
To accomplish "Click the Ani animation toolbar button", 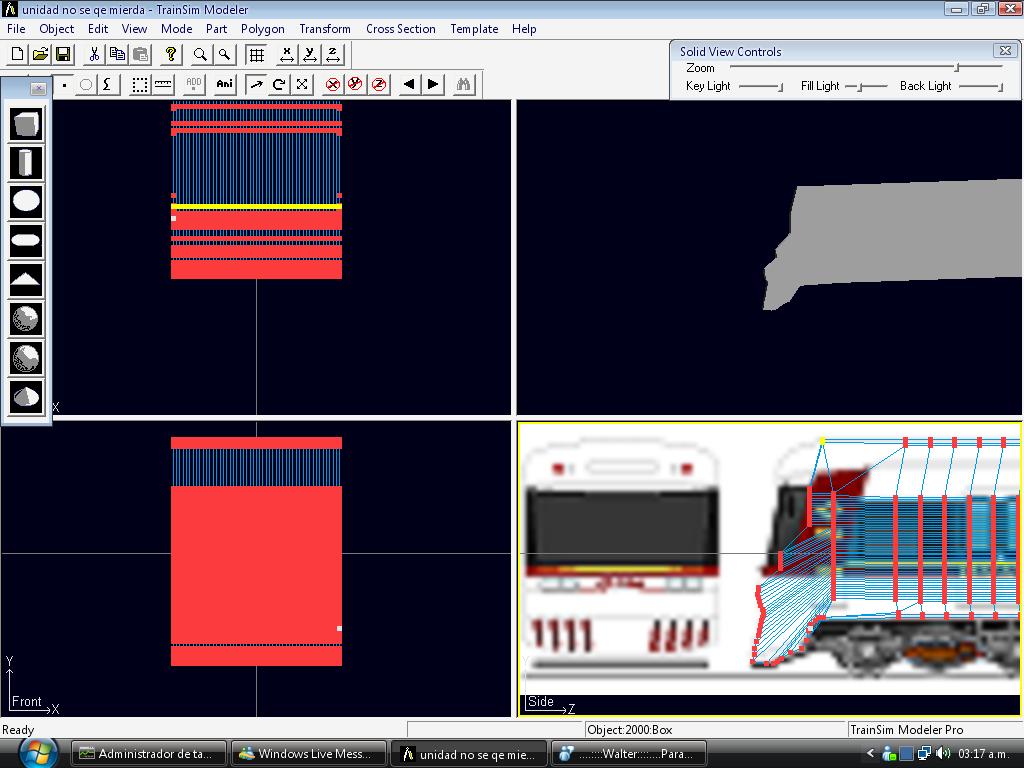I will tap(225, 84).
